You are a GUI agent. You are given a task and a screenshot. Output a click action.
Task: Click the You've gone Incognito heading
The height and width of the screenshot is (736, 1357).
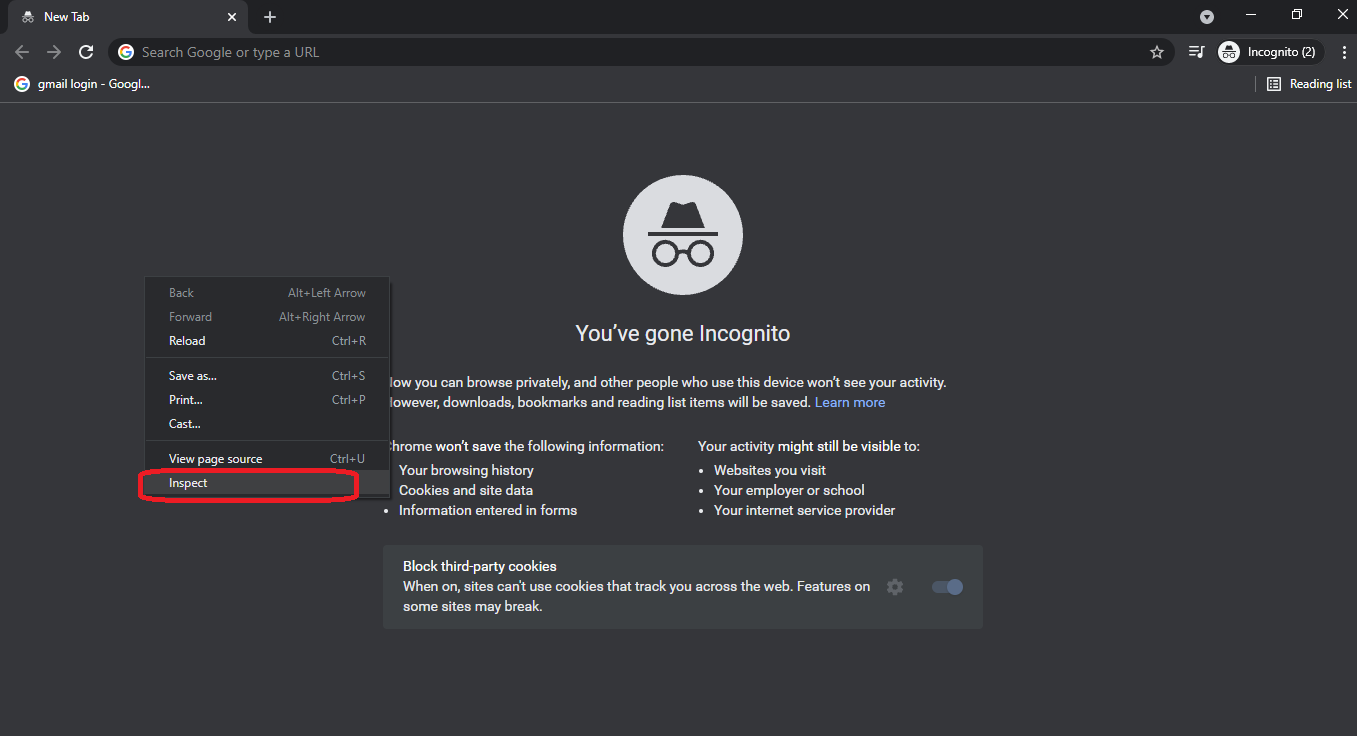click(683, 333)
